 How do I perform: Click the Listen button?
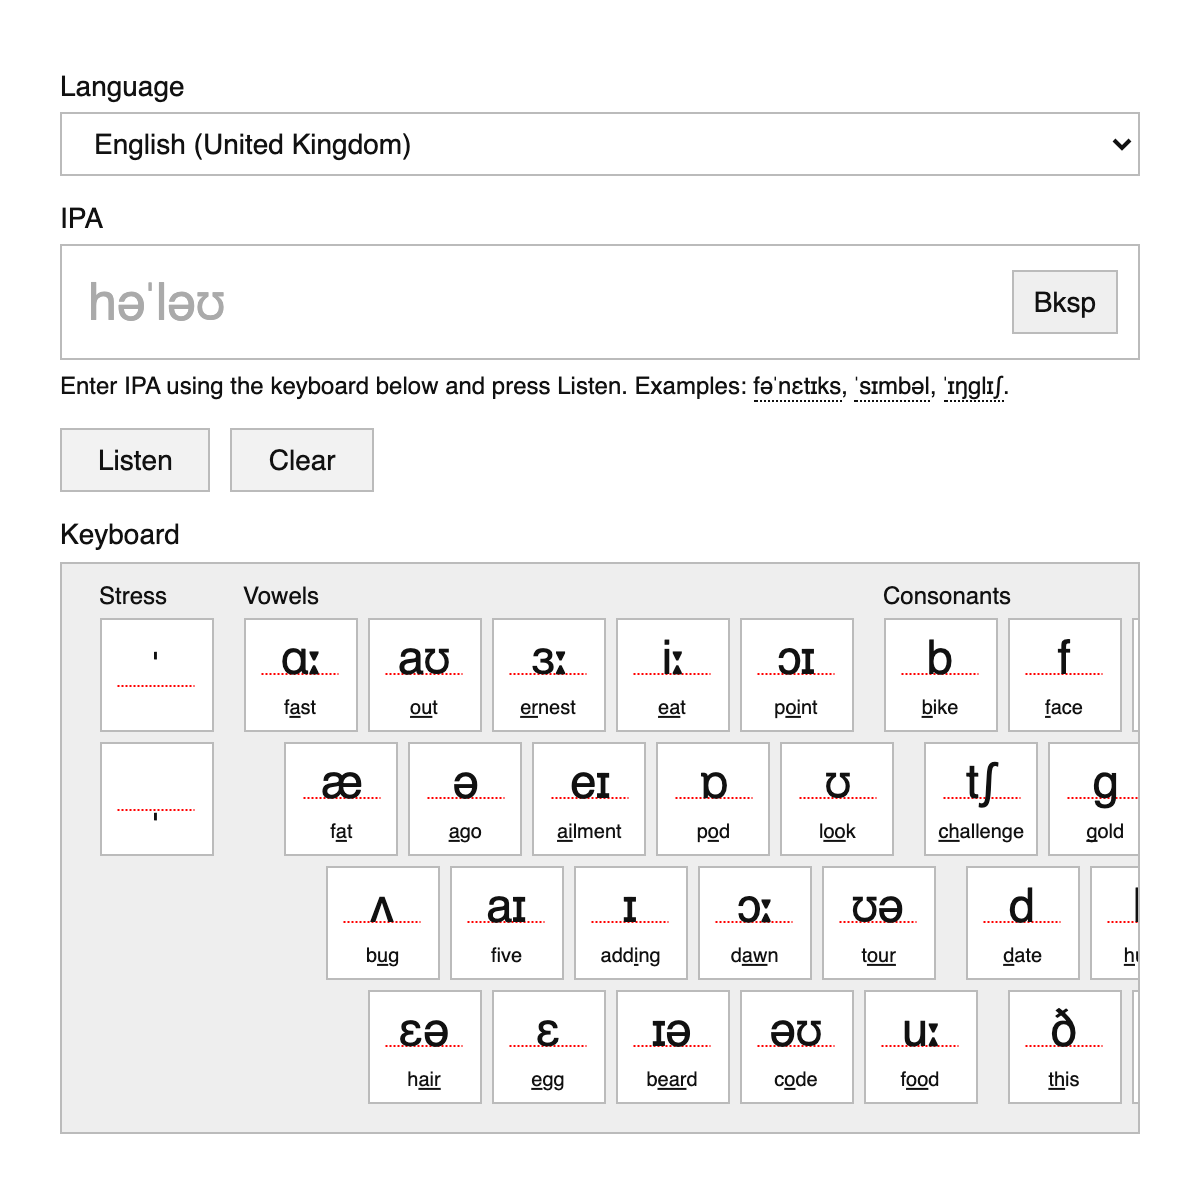click(135, 460)
